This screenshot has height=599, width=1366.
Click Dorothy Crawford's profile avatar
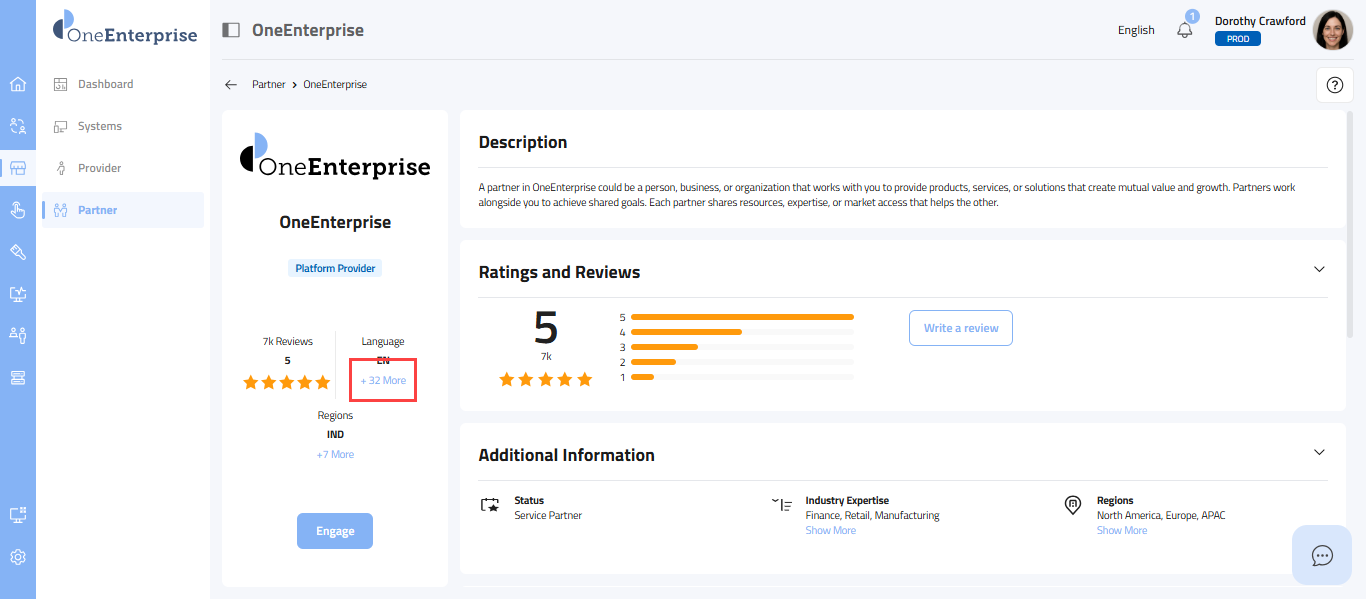[1332, 30]
